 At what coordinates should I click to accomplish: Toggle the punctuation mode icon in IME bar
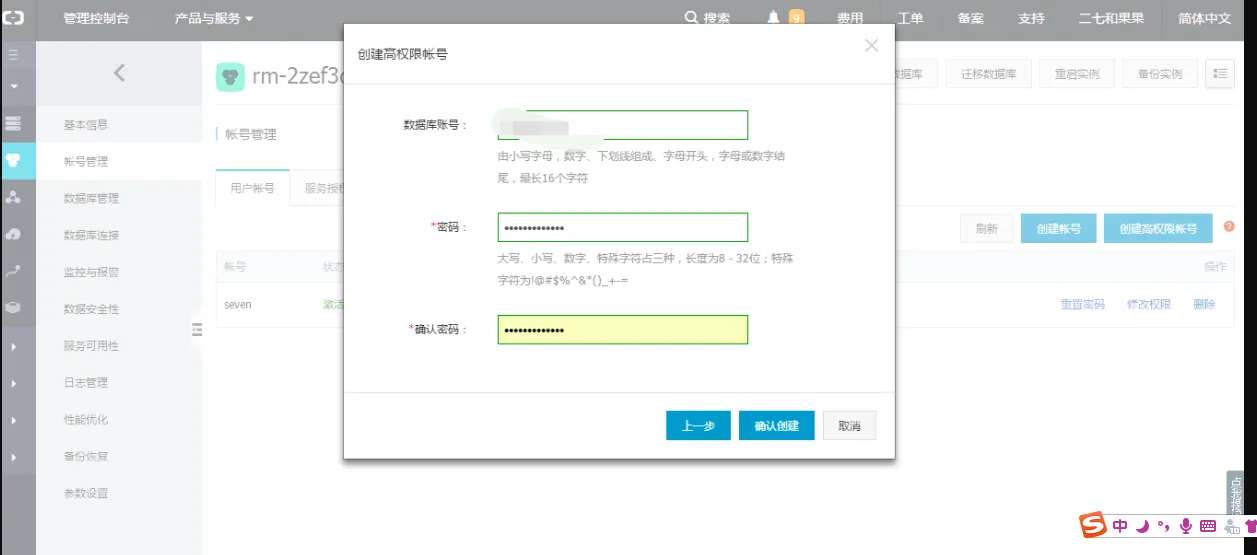click(1163, 526)
